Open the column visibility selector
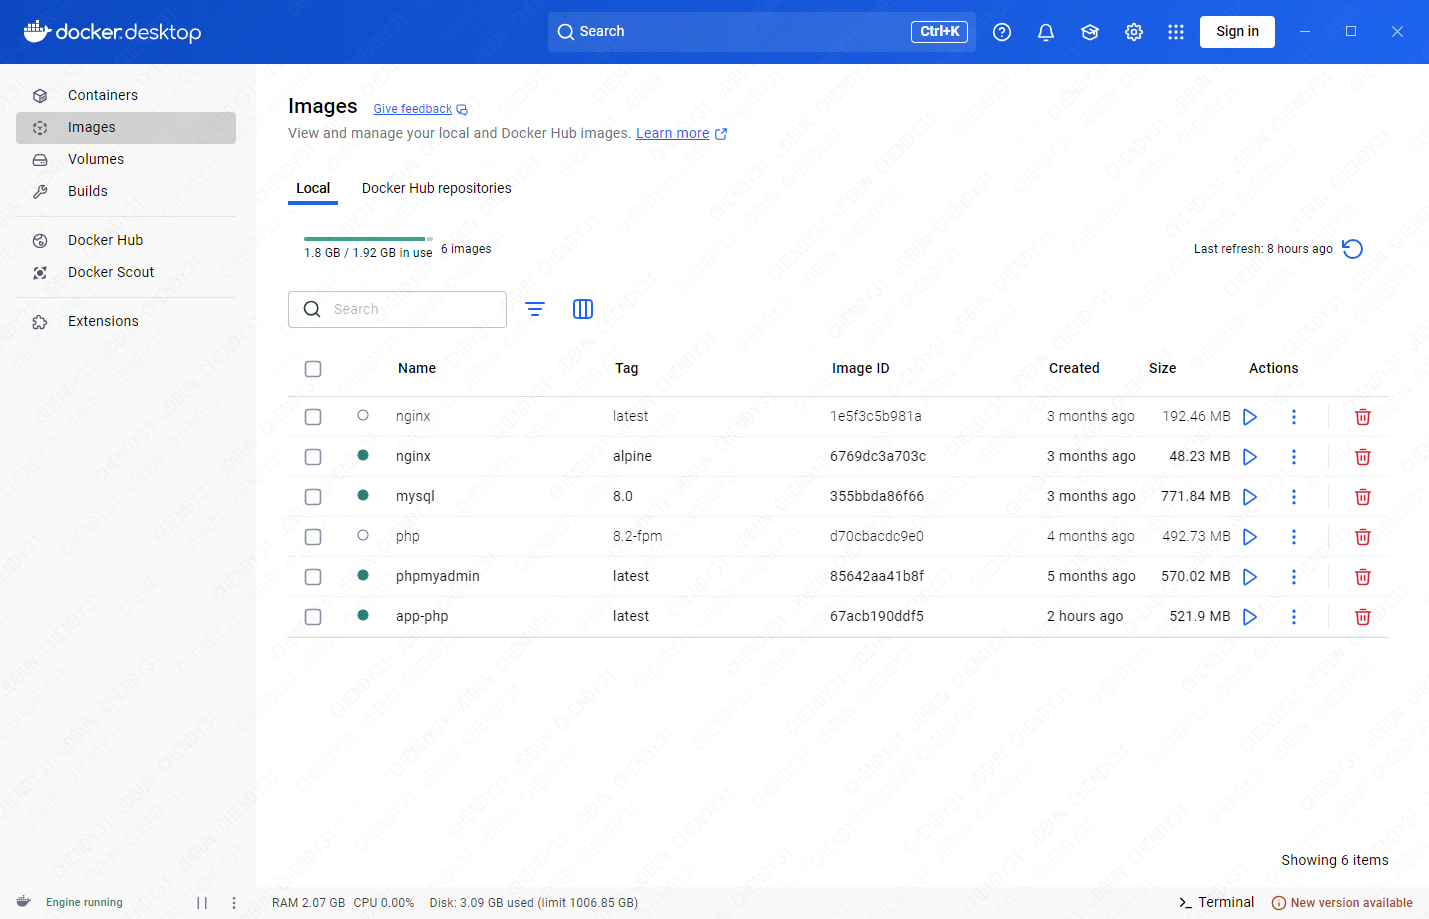Viewport: 1429px width, 919px height. point(583,309)
